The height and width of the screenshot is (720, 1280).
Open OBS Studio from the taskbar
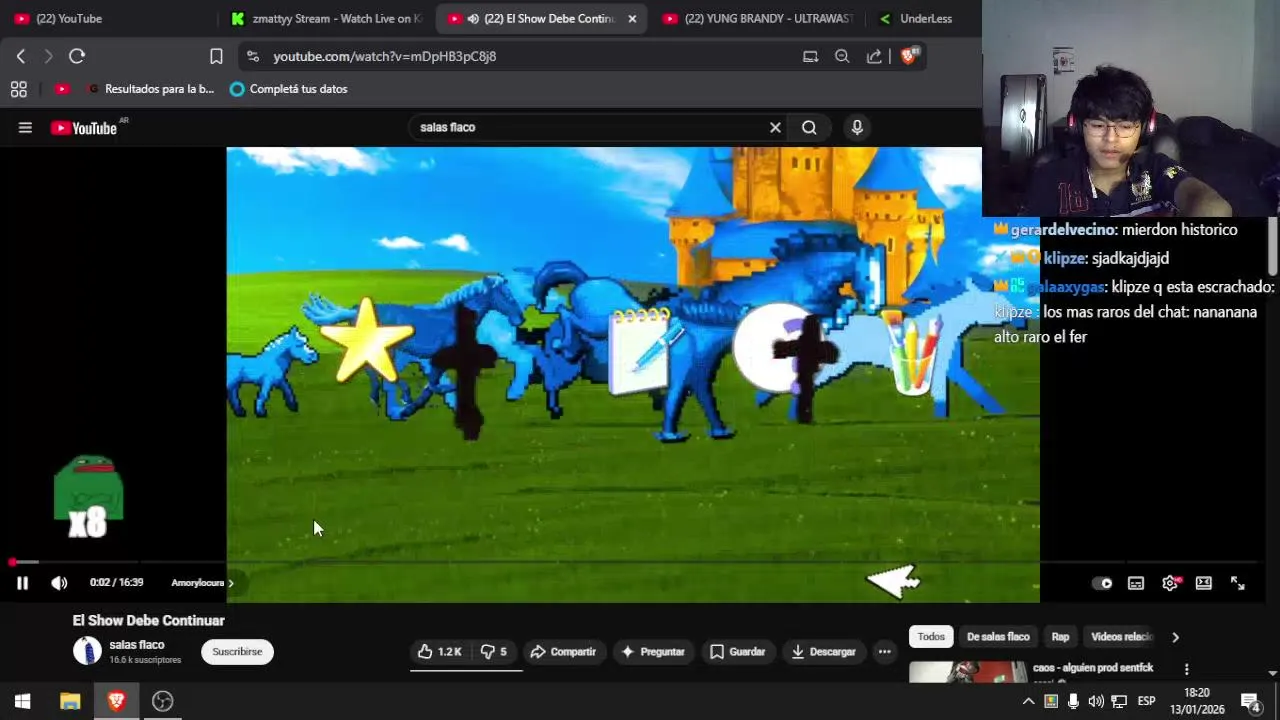(x=163, y=701)
